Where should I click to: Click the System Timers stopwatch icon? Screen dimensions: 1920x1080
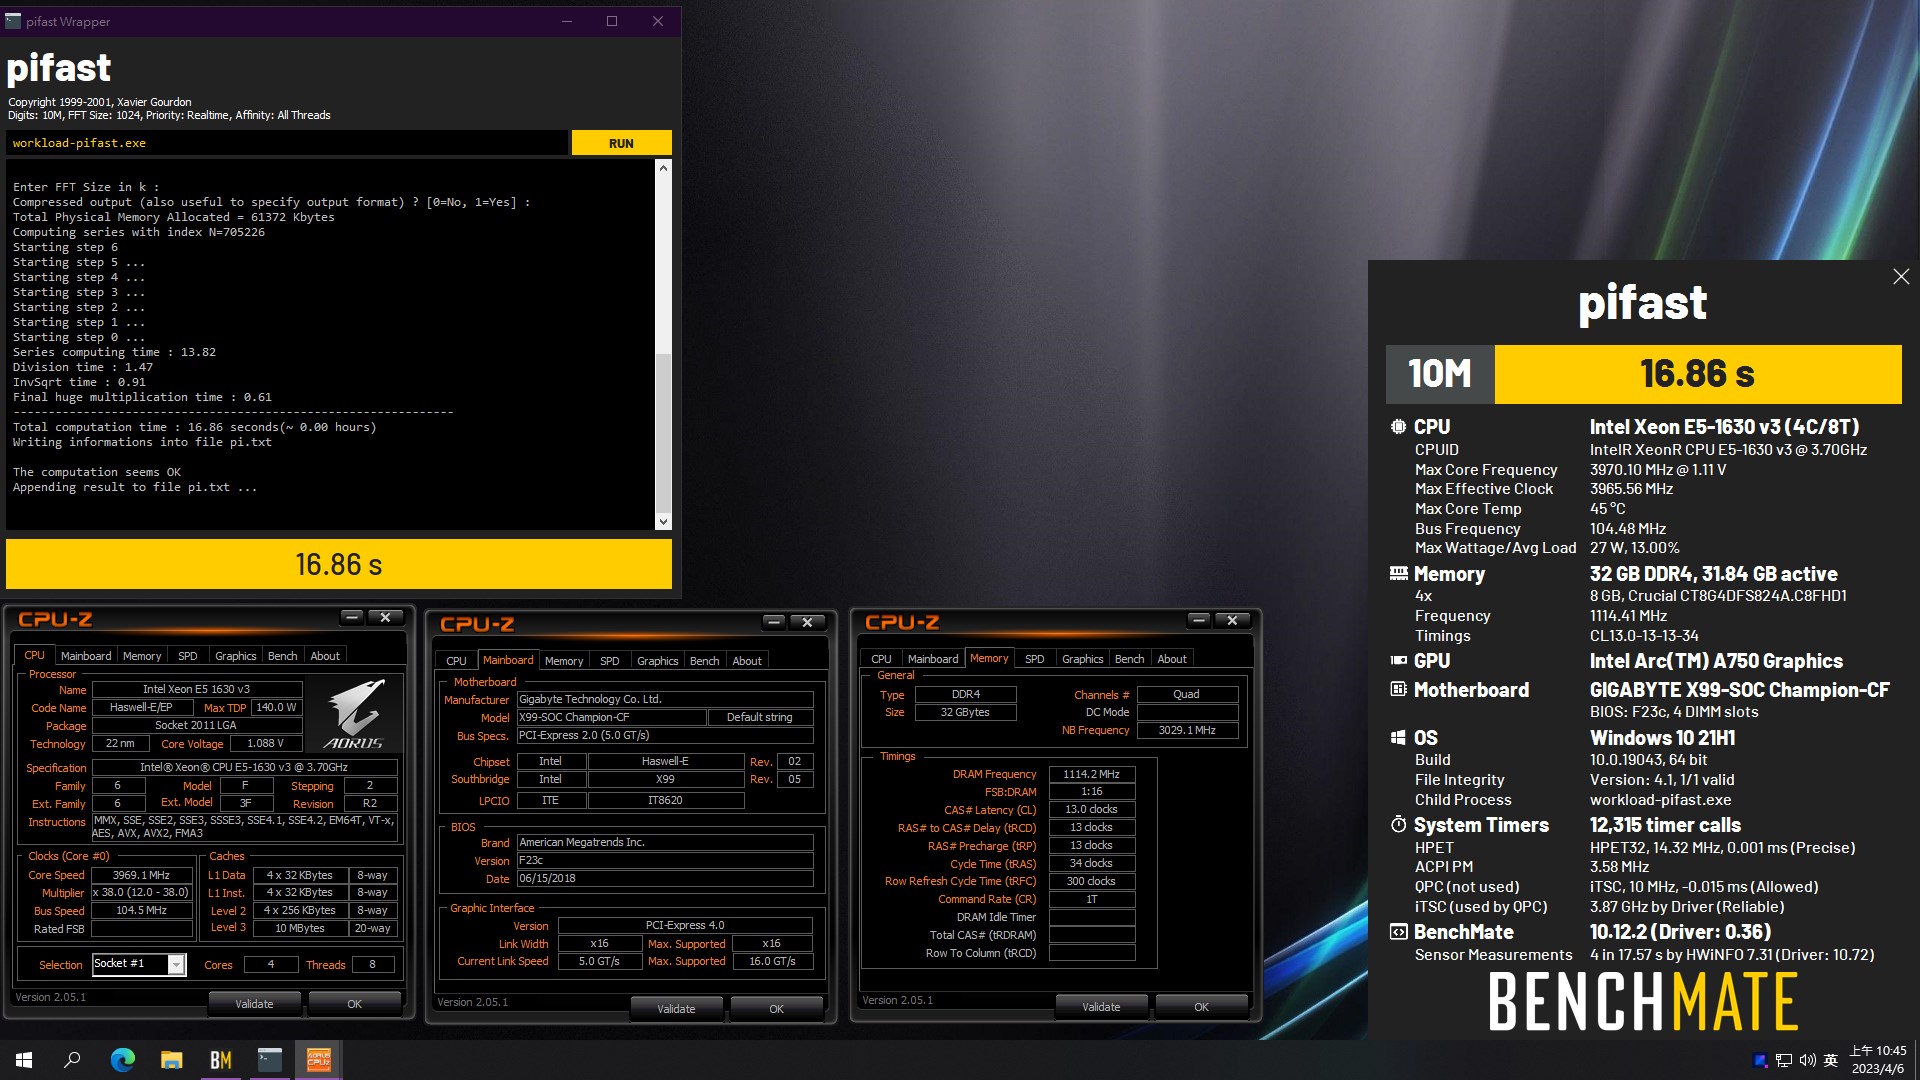click(x=1398, y=825)
